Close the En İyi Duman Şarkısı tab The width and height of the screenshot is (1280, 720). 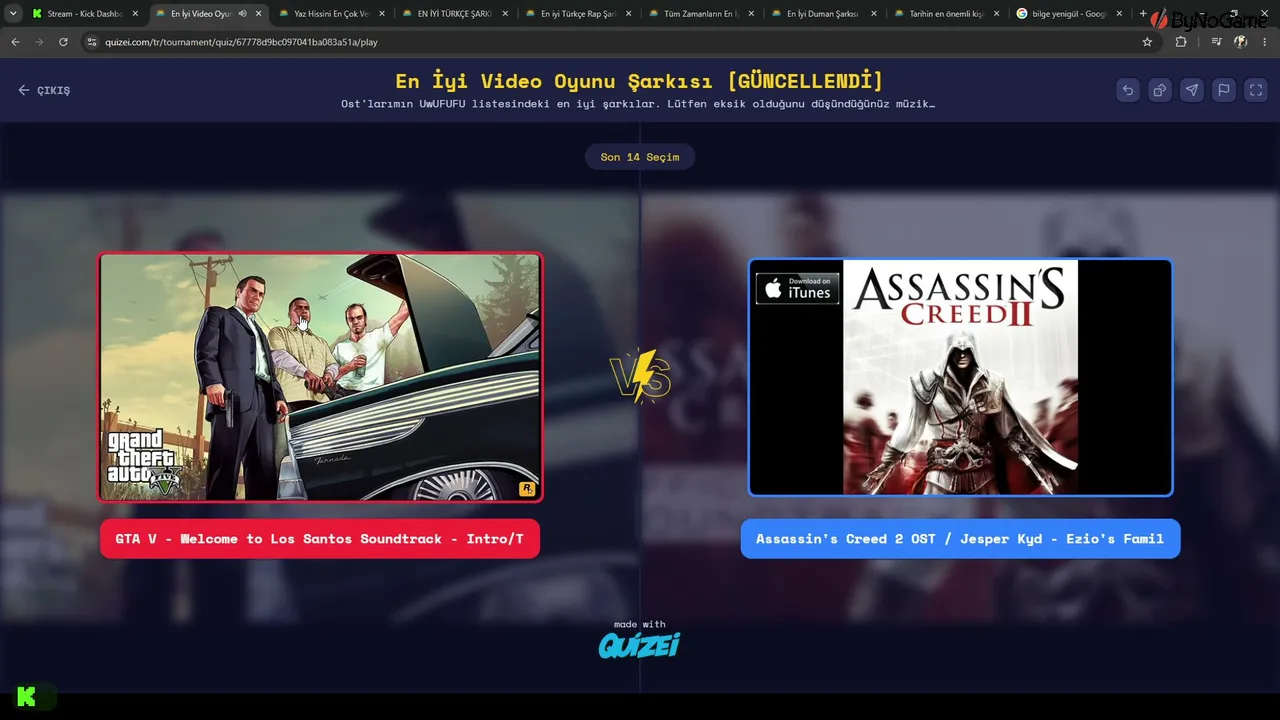coord(874,14)
